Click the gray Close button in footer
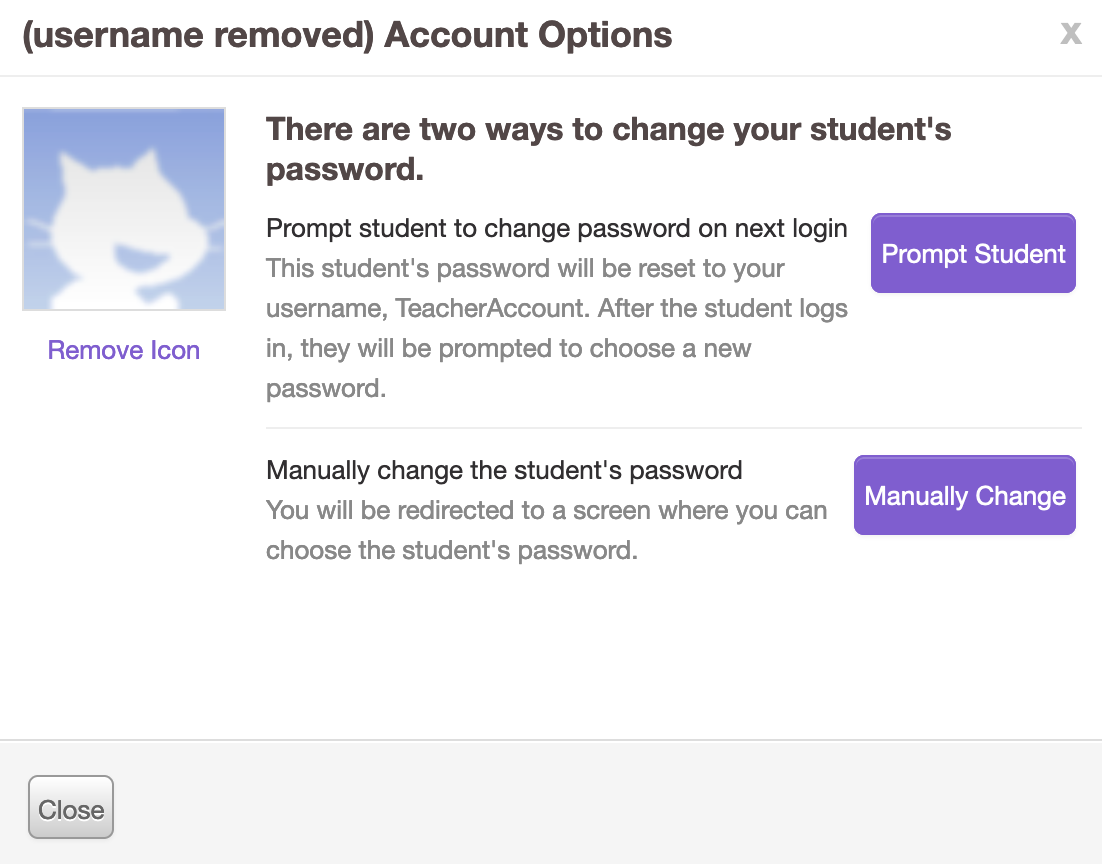 tap(71, 808)
